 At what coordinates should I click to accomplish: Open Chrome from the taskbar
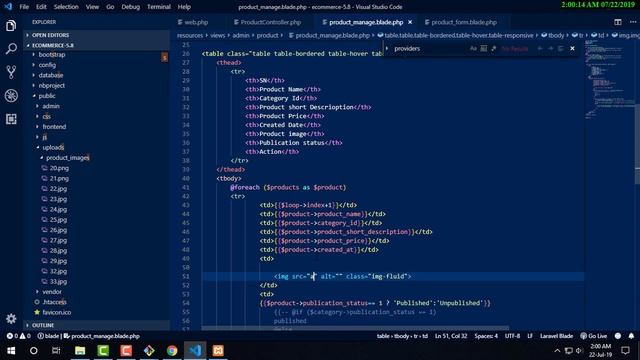coord(172,351)
